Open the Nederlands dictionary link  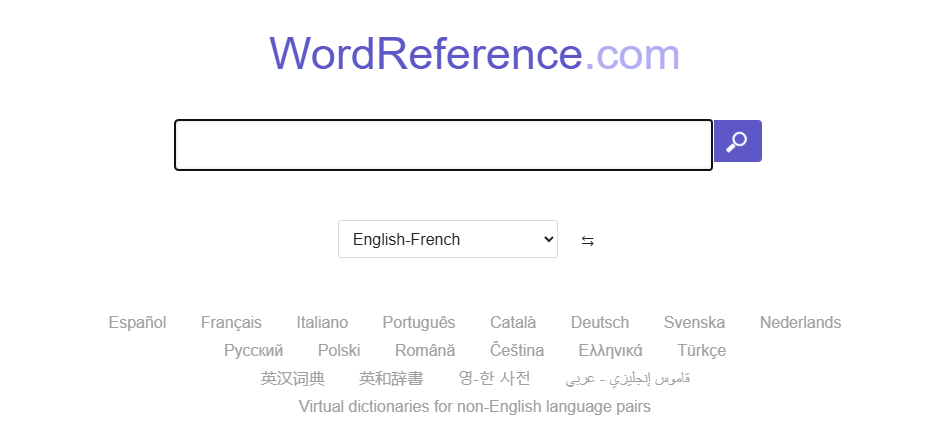800,322
